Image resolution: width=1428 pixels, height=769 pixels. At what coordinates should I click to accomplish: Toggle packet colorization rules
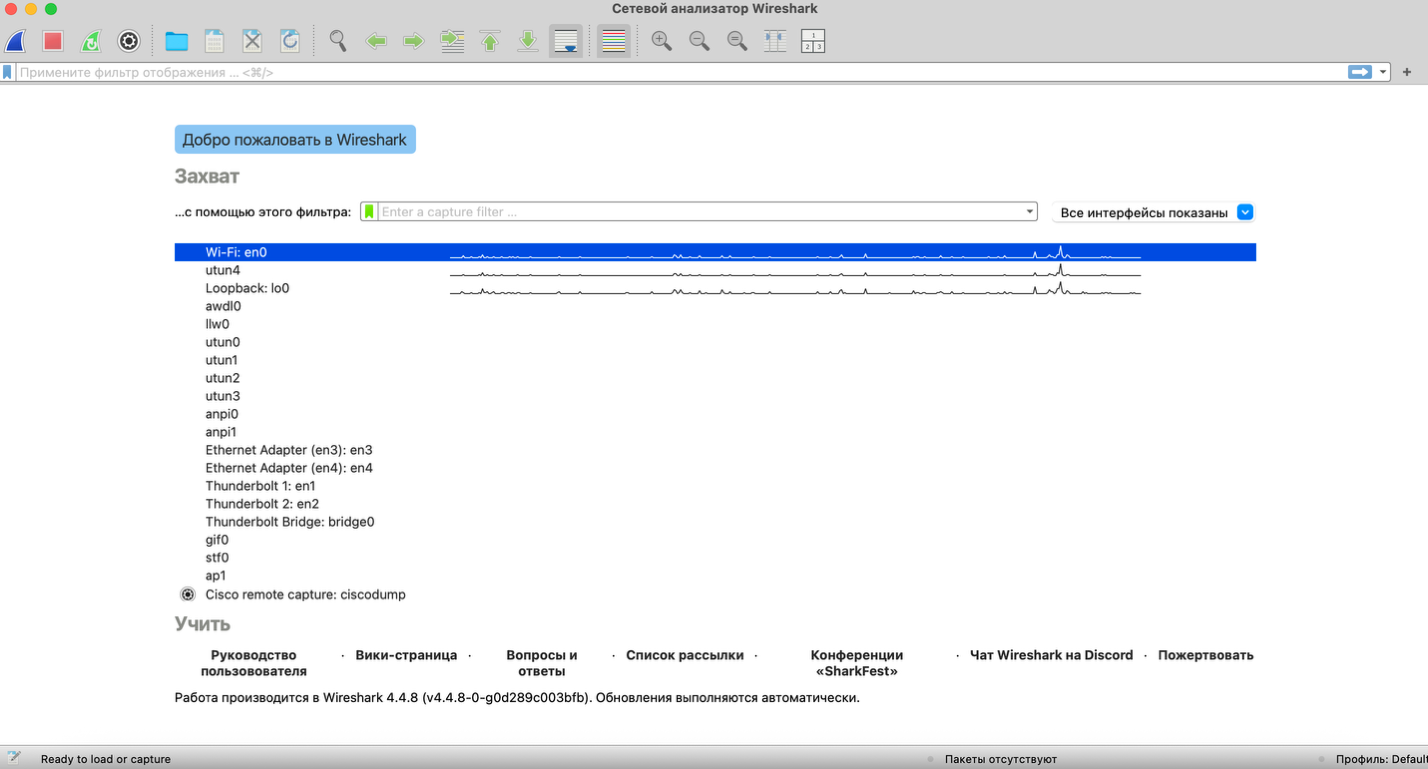coord(614,41)
